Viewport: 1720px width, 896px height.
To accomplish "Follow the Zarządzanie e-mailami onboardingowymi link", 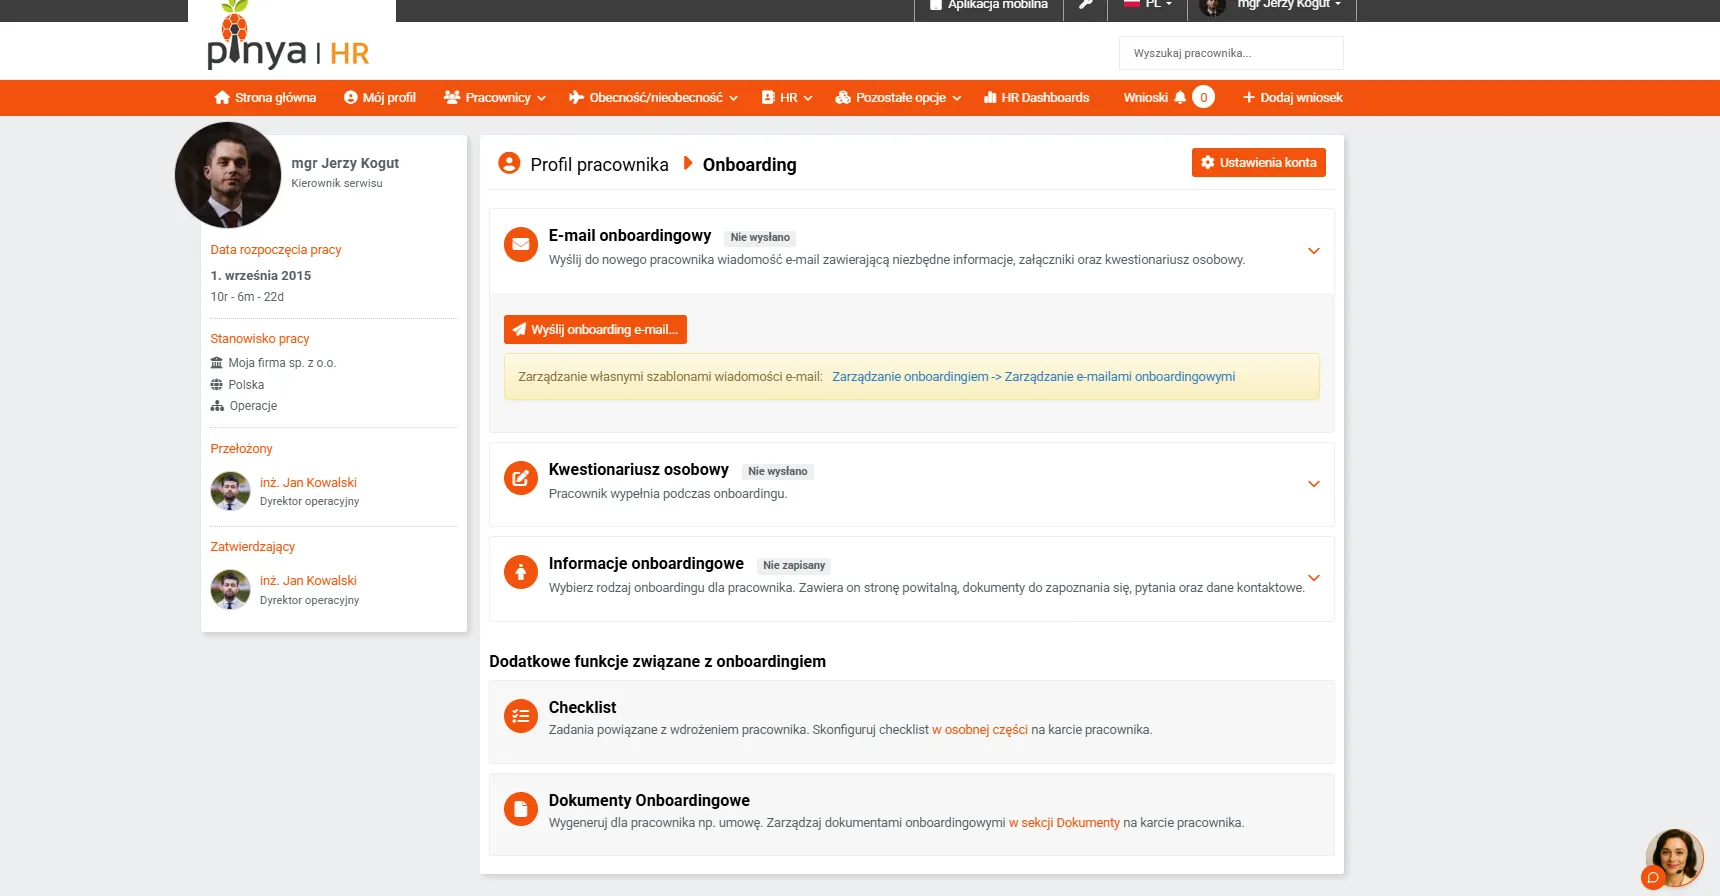I will (x=1033, y=377).
